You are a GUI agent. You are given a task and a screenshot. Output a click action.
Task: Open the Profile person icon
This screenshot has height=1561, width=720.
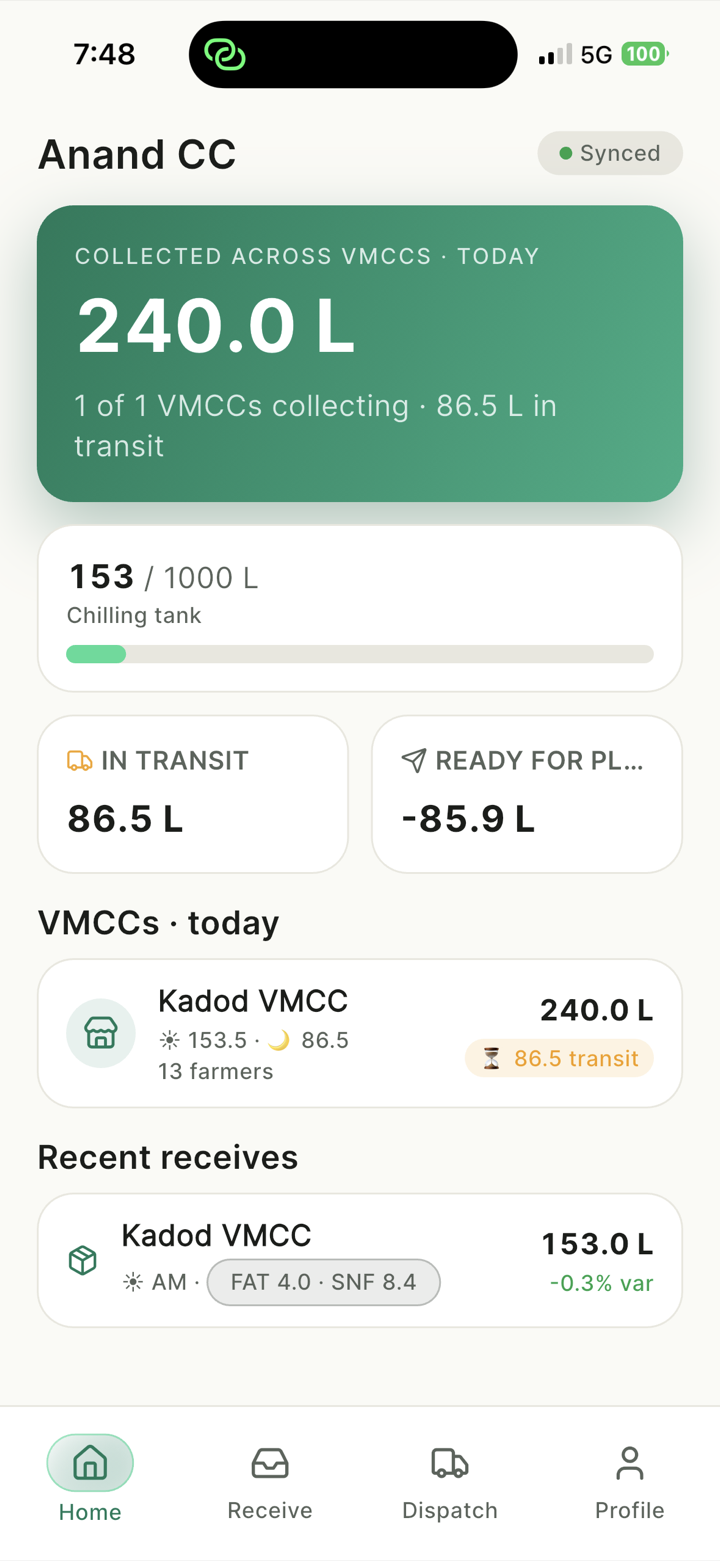[x=630, y=1463]
